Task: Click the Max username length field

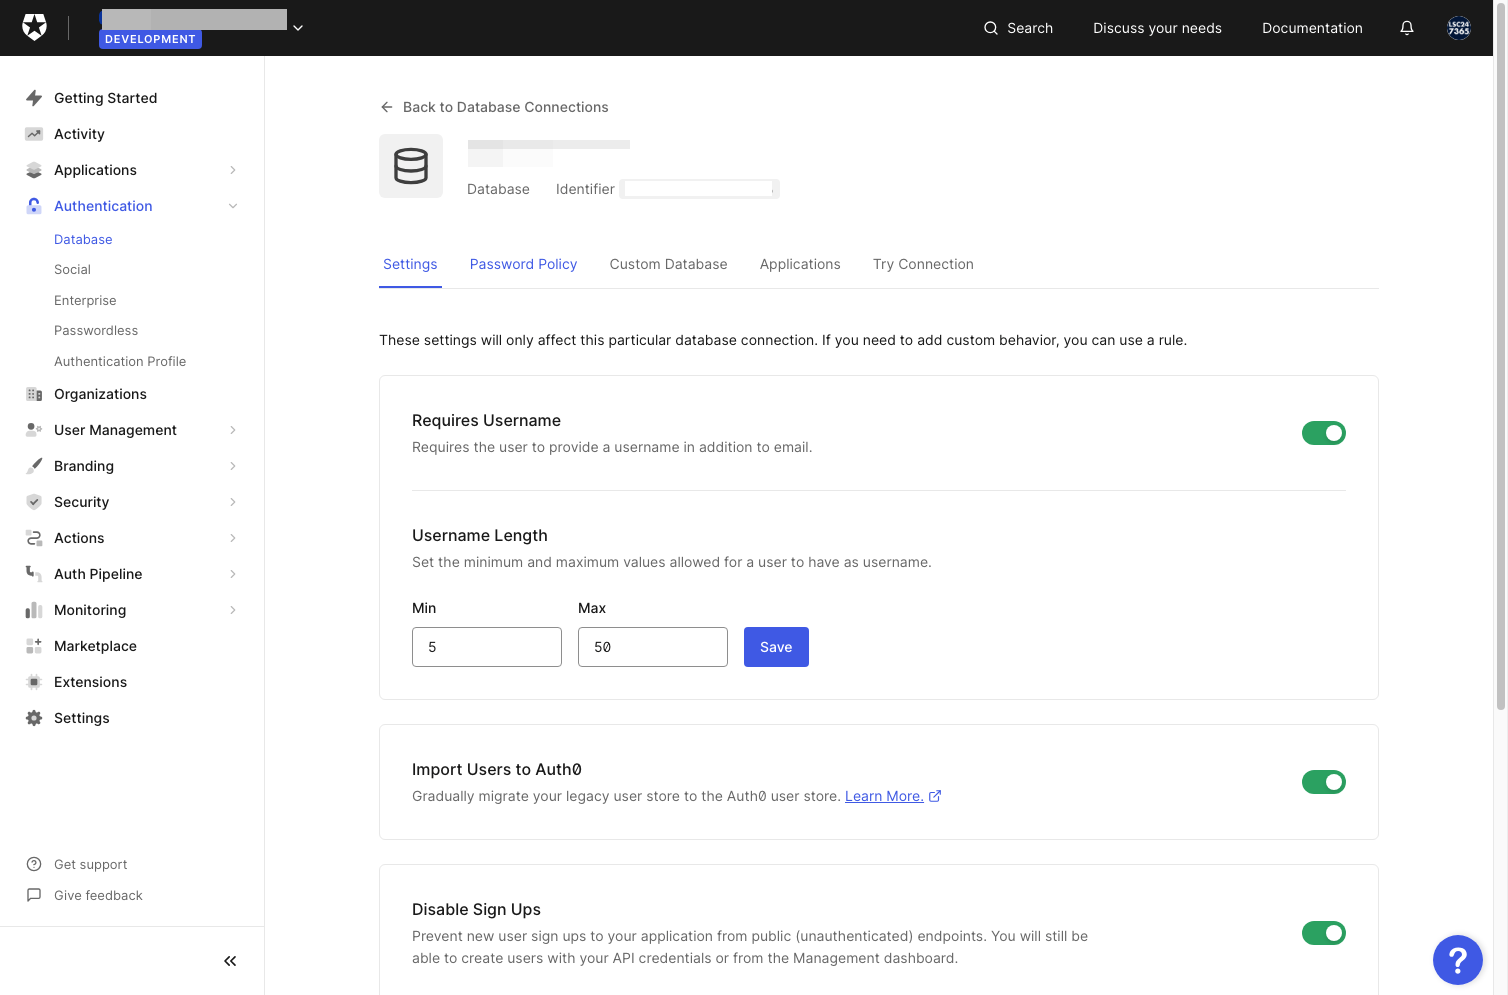Action: pos(653,647)
